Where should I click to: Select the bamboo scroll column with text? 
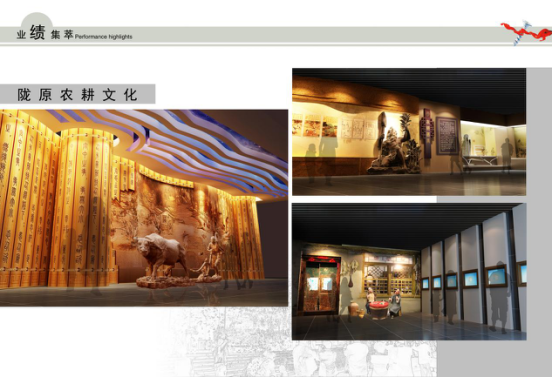82,208
